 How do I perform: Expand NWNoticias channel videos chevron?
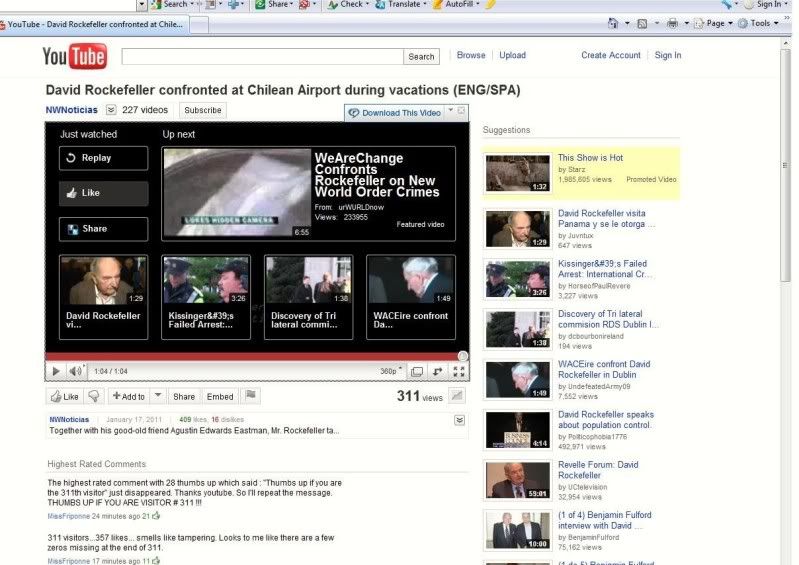[x=111, y=110]
